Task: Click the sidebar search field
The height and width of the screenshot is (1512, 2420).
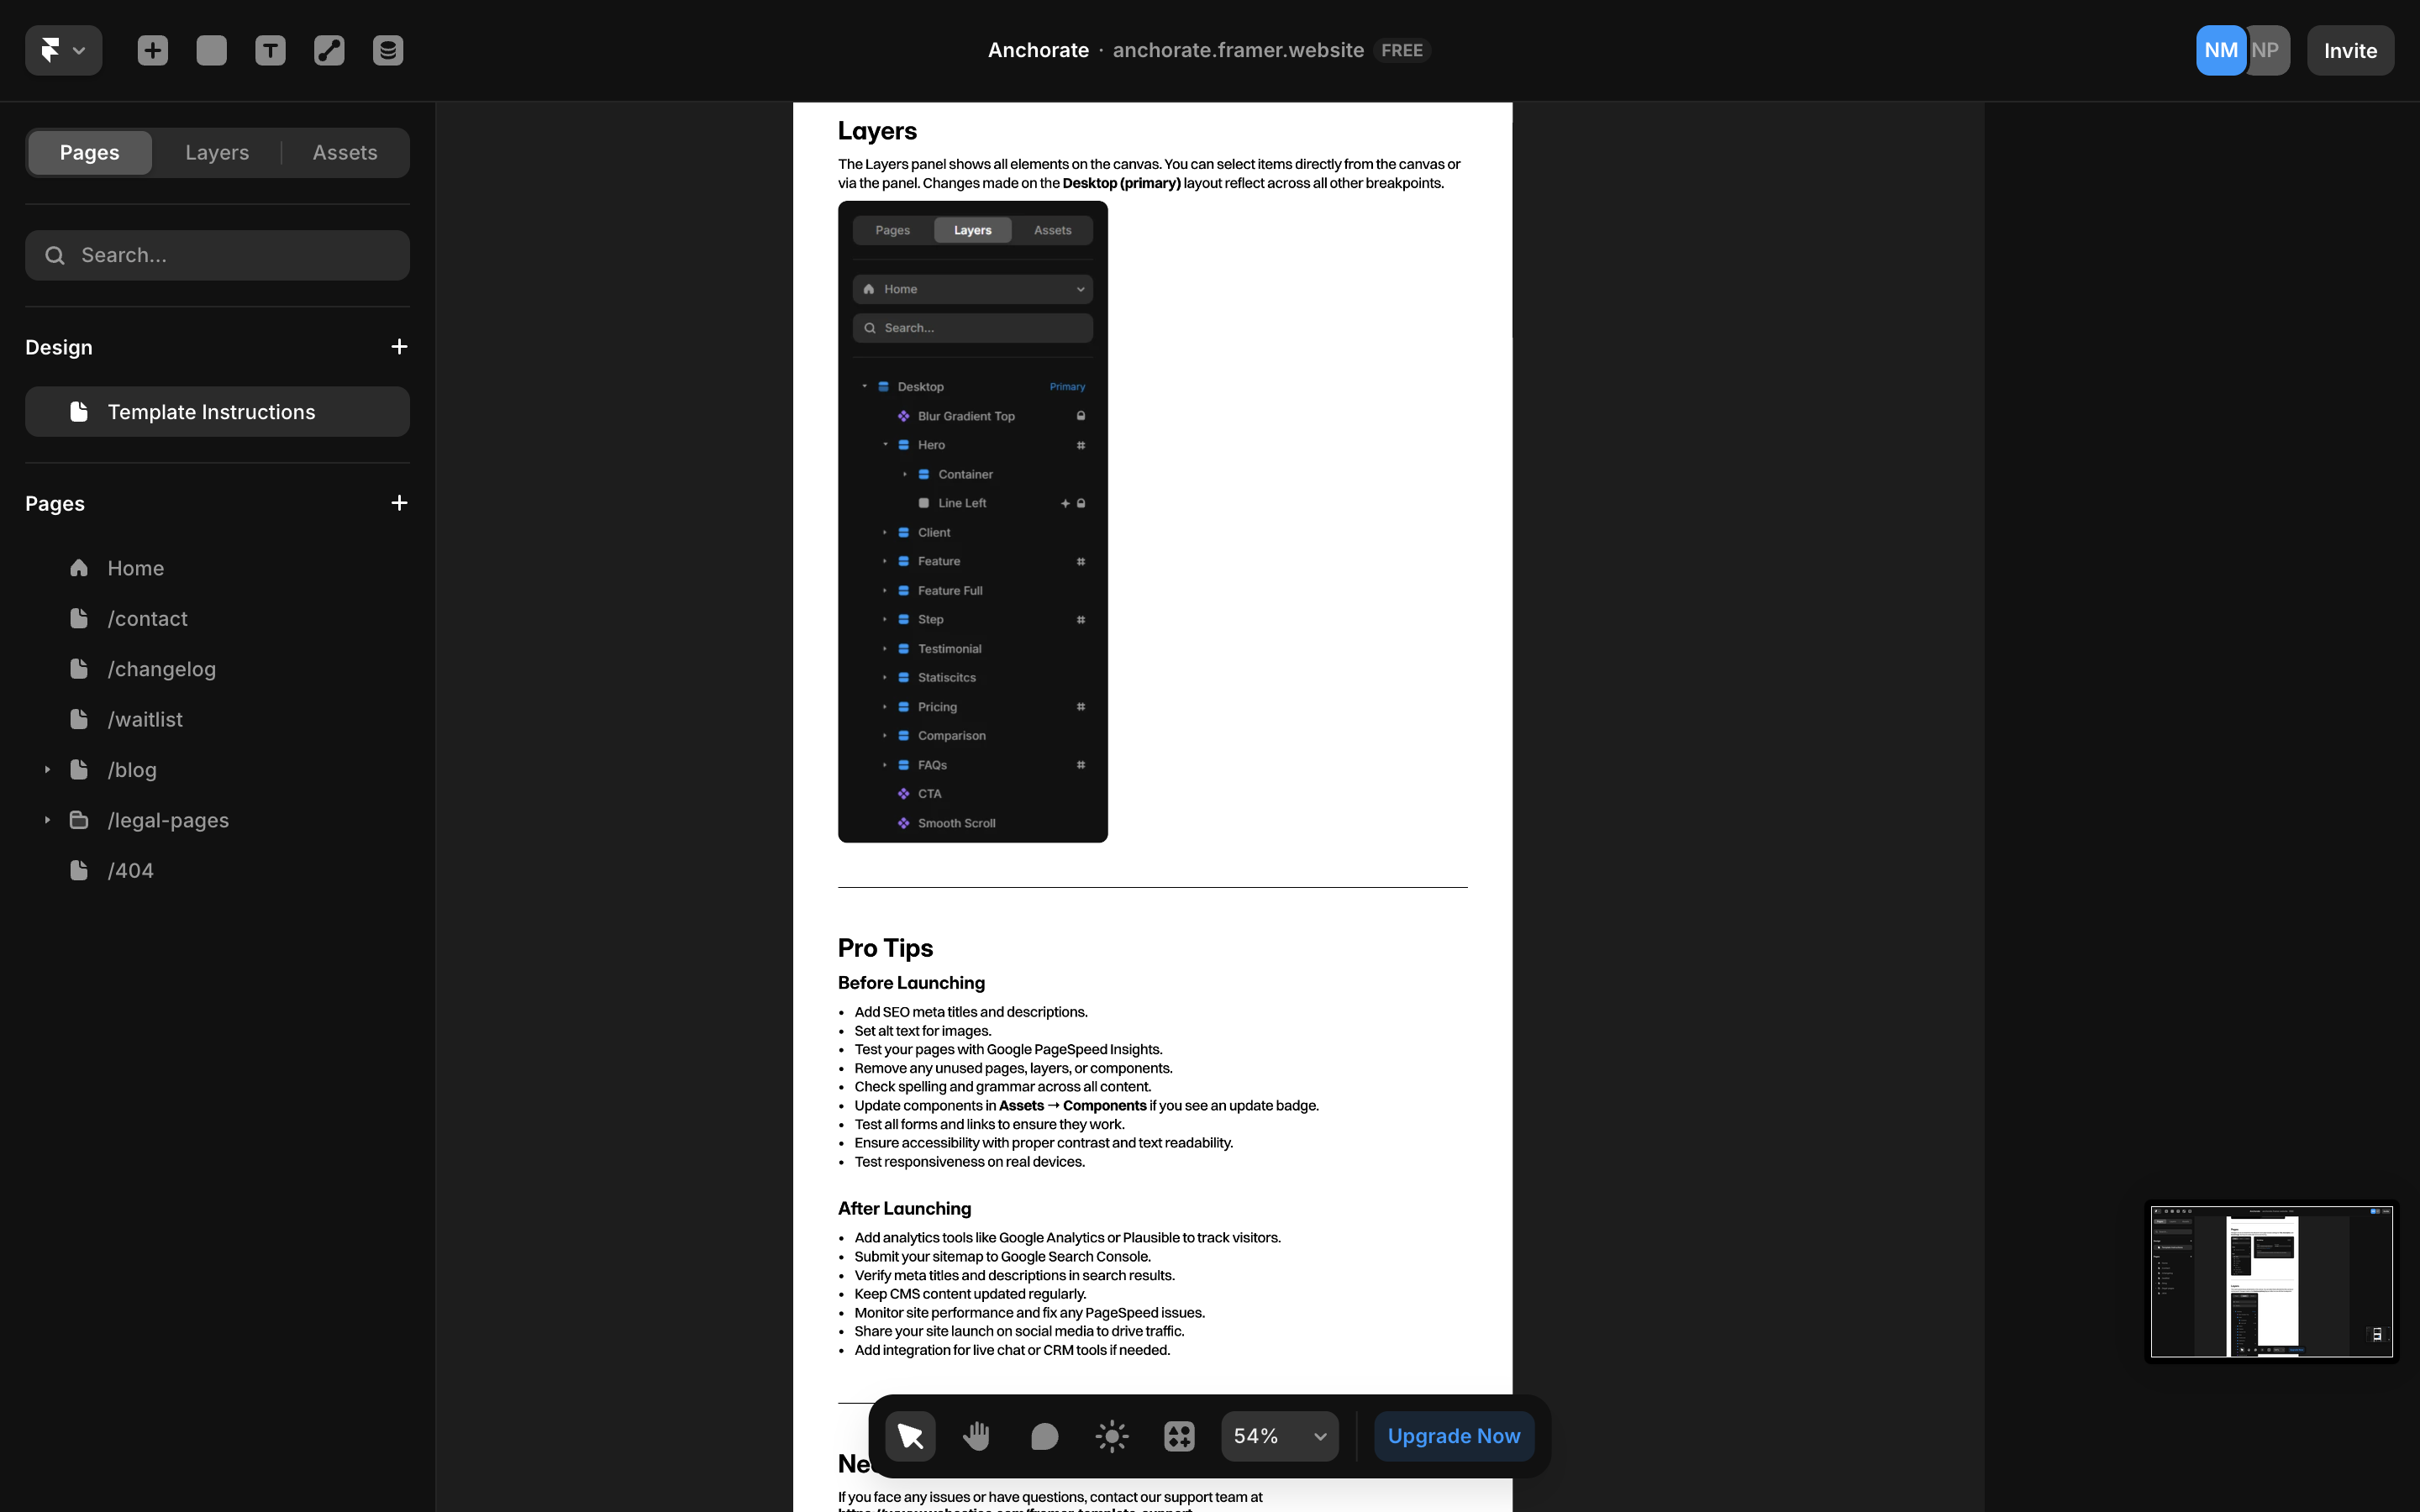Action: (x=217, y=255)
